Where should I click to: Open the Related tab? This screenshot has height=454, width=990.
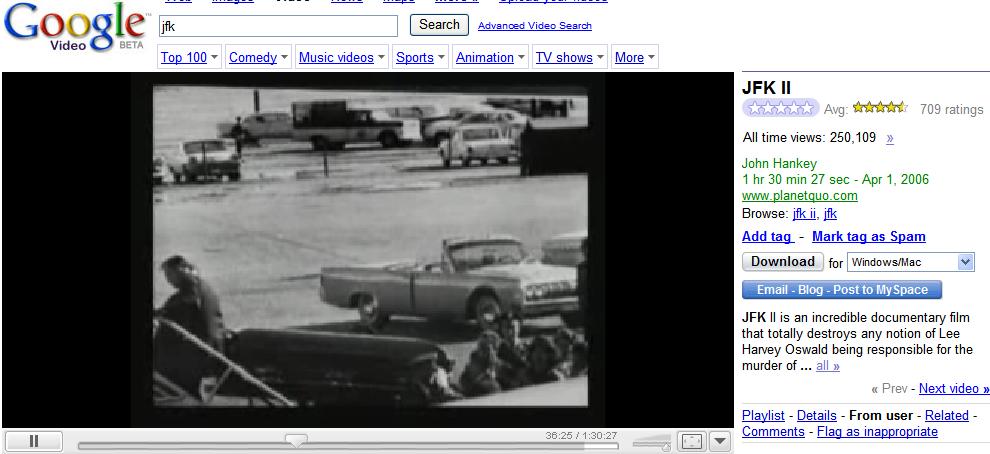click(946, 415)
